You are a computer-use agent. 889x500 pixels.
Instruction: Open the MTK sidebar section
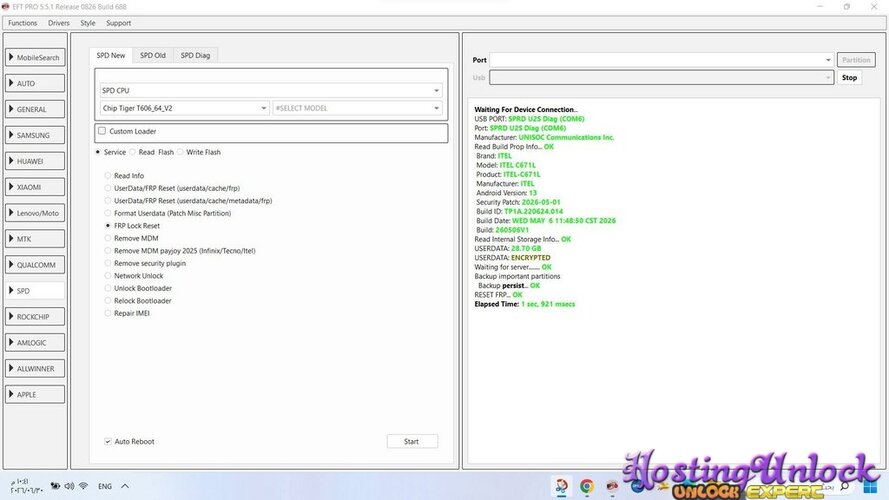pyautogui.click(x=35, y=239)
